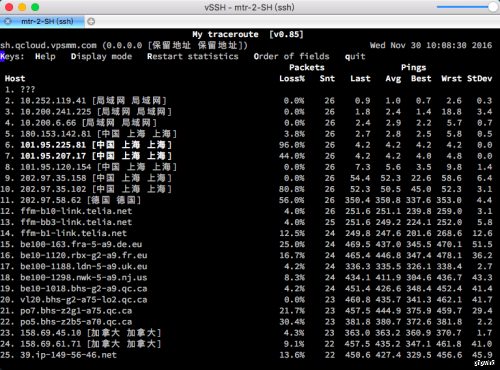This screenshot has height=370, width=500.
Task: Click the Display mode option
Action: tap(101, 56)
